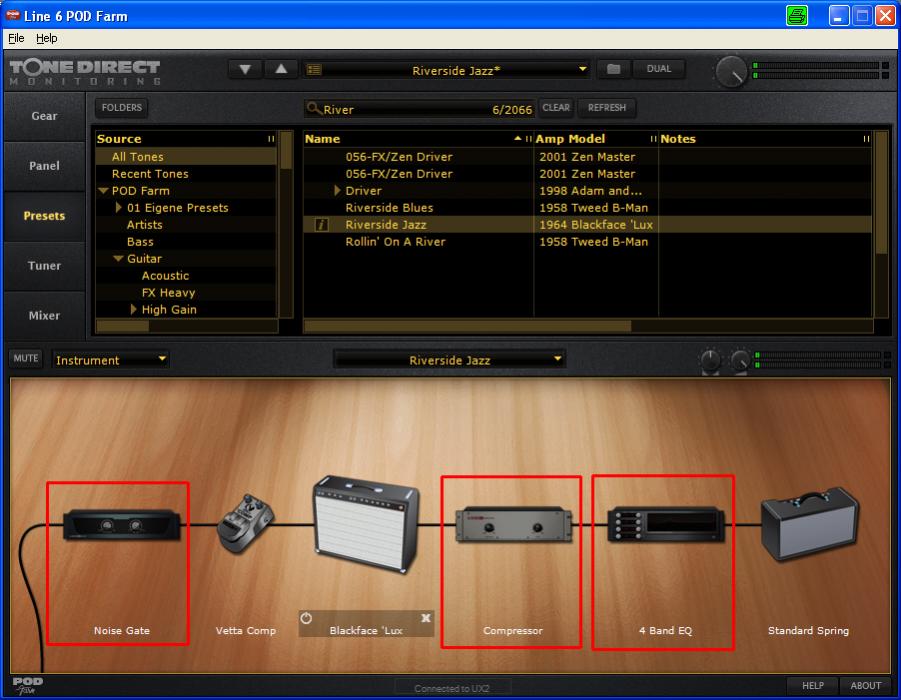Select the Rollin' On A River preset
Image resolution: width=901 pixels, height=700 pixels.
pyautogui.click(x=587, y=241)
